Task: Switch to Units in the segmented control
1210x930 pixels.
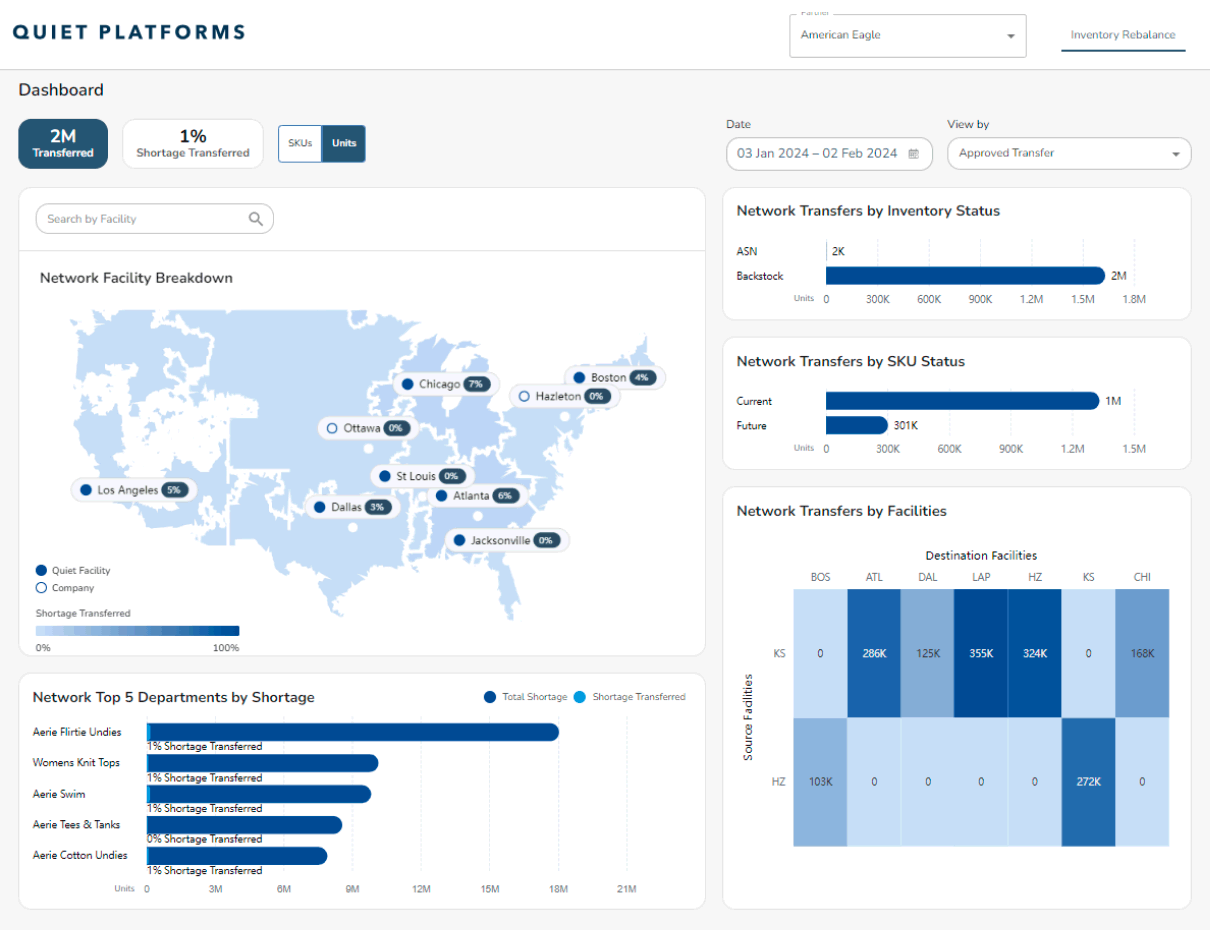Action: point(344,143)
